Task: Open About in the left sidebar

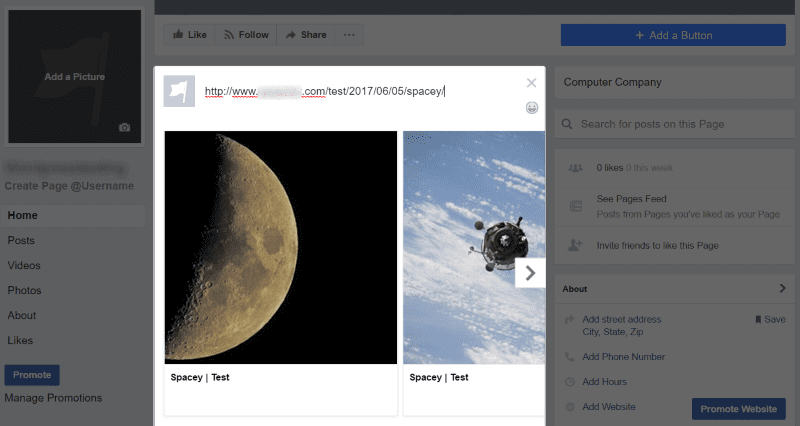Action: 22,315
